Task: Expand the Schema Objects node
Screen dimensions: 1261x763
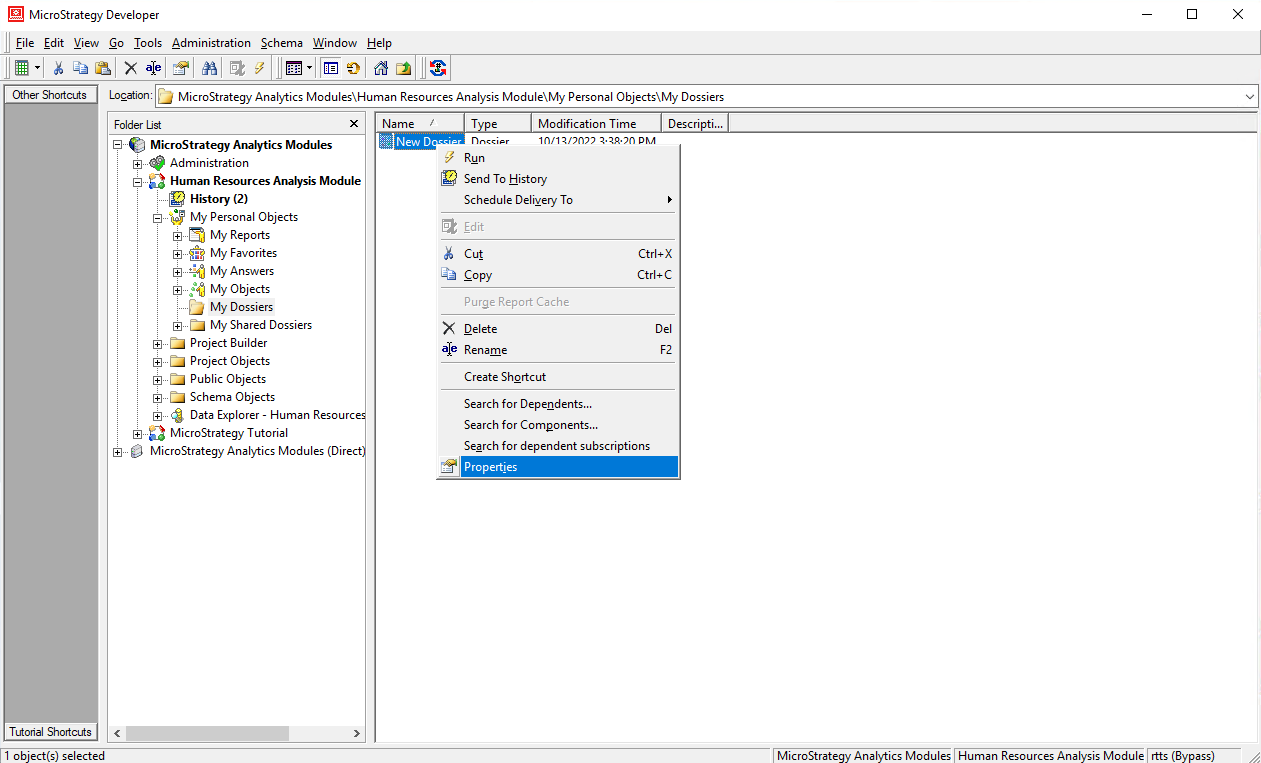Action: coord(158,397)
